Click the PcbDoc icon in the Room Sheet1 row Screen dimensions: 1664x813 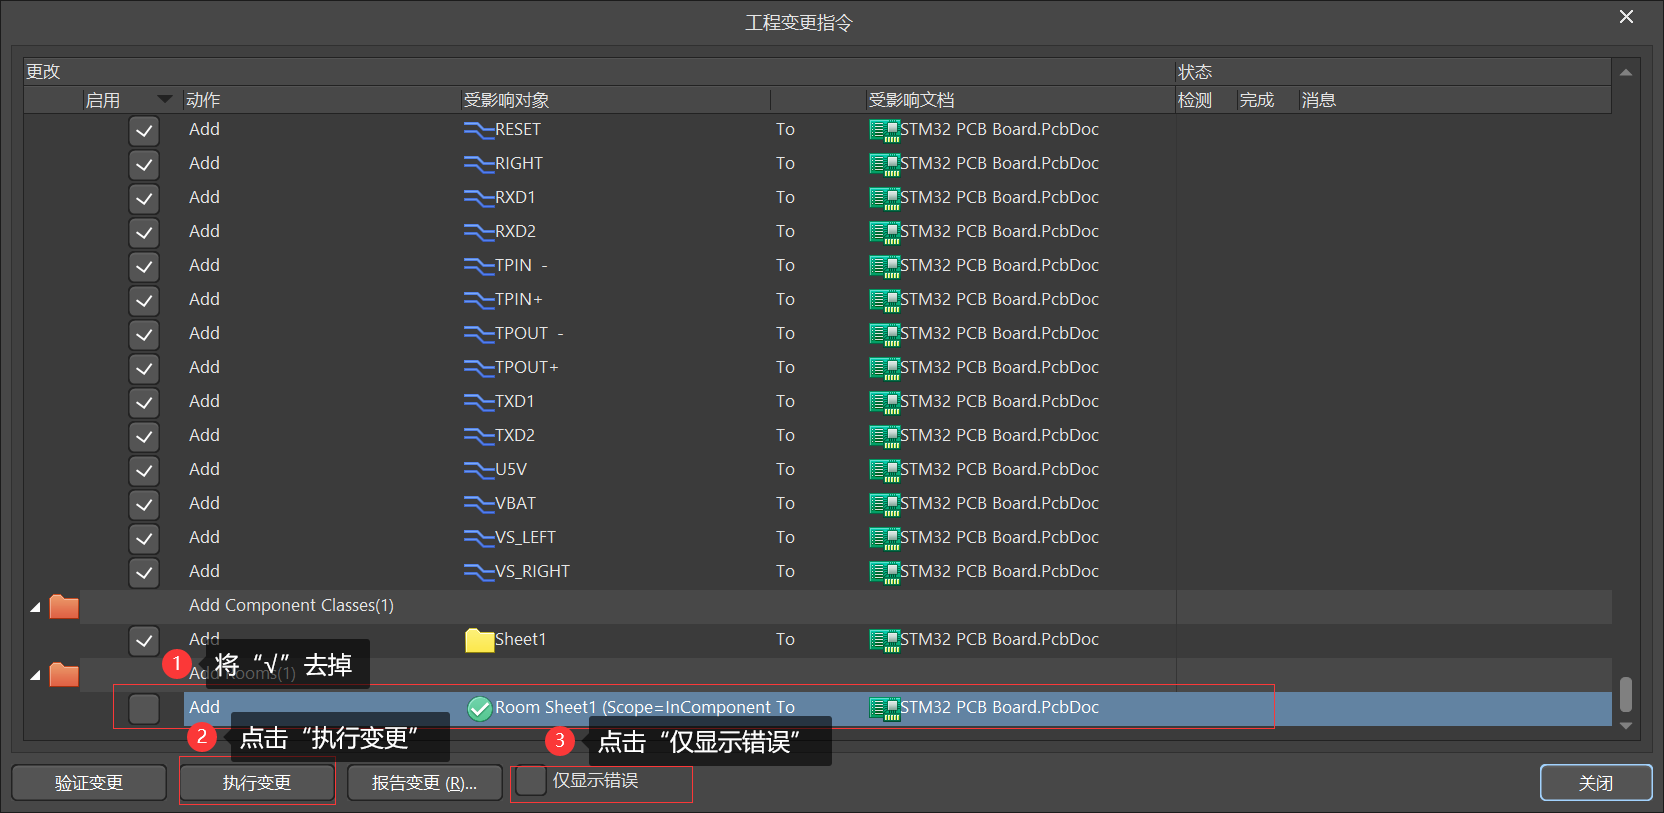[x=884, y=709]
